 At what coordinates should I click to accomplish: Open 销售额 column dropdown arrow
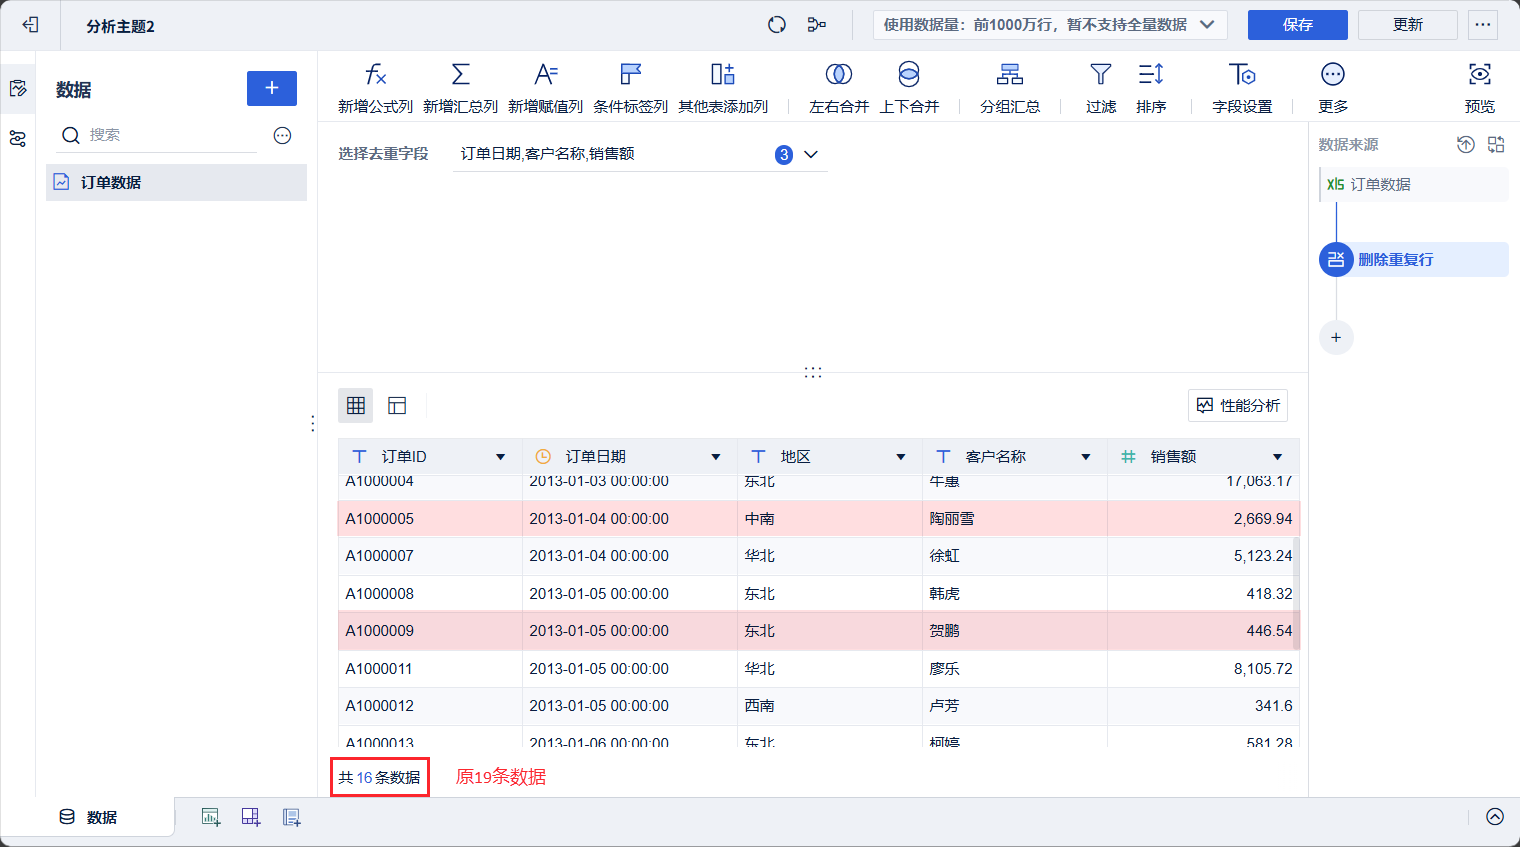[1278, 457]
